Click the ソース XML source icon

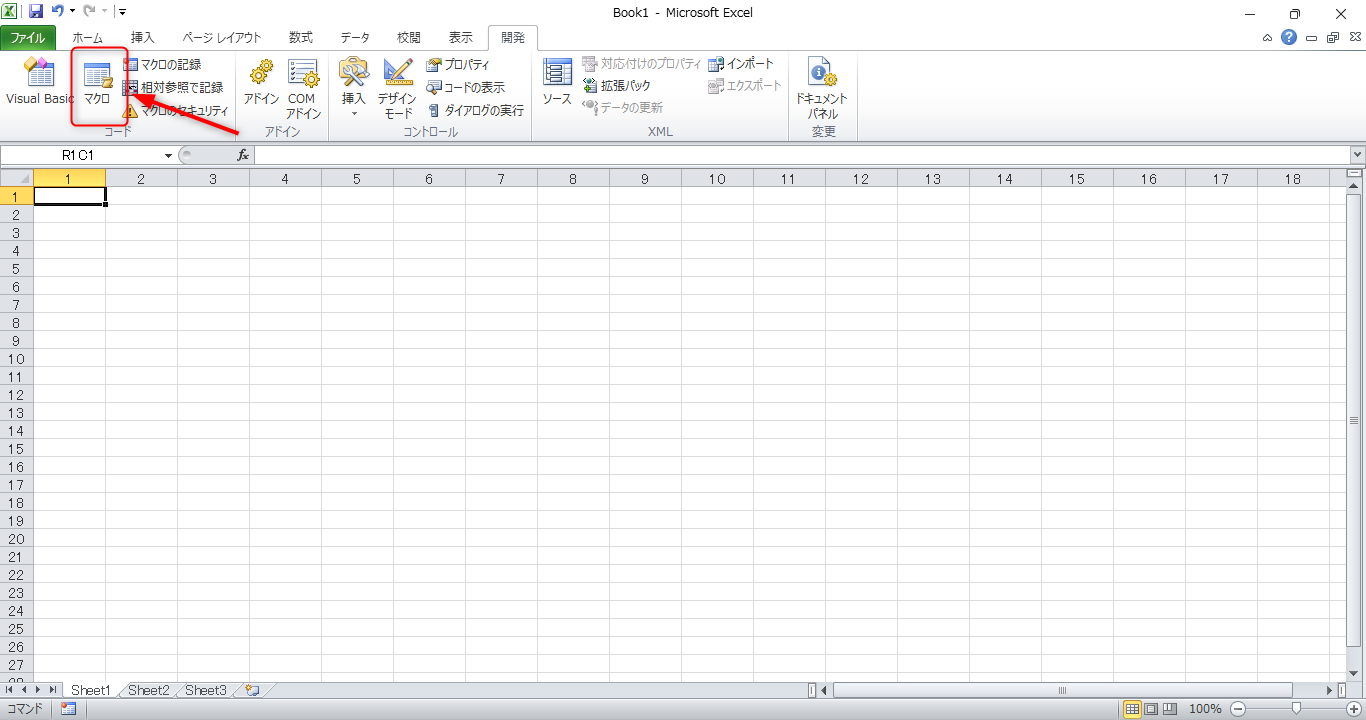(557, 82)
